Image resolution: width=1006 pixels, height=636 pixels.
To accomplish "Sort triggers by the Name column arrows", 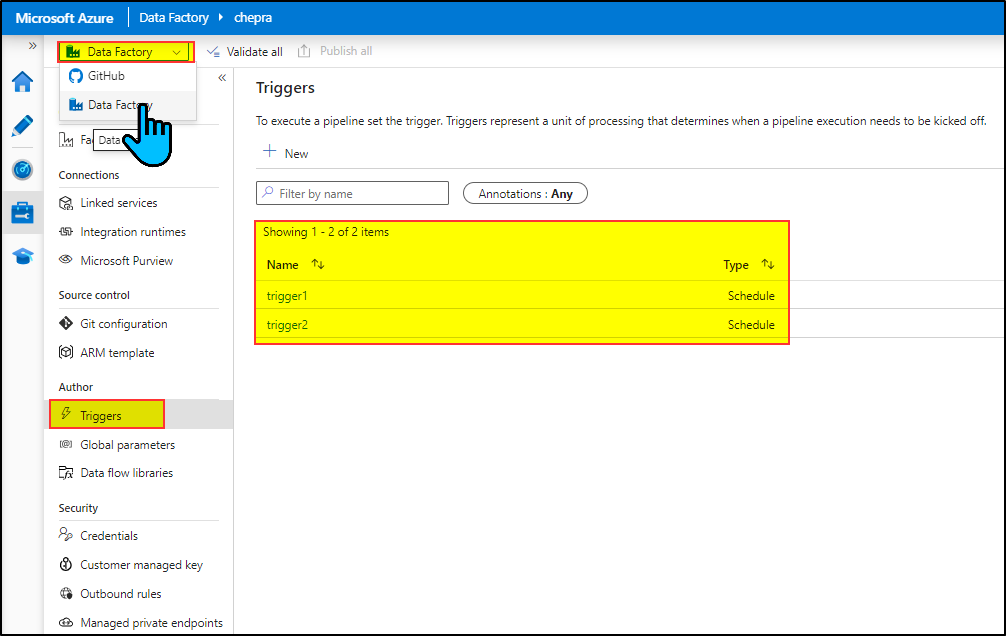I will point(318,264).
